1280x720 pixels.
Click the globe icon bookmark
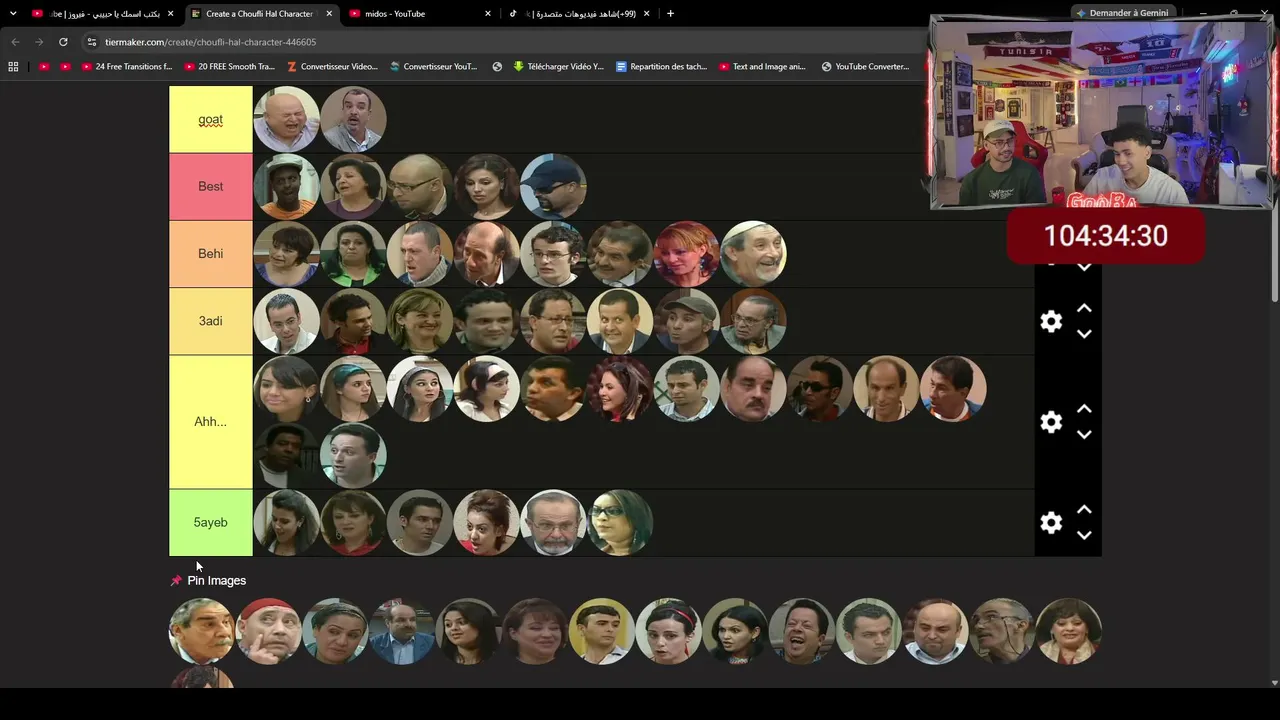497,67
